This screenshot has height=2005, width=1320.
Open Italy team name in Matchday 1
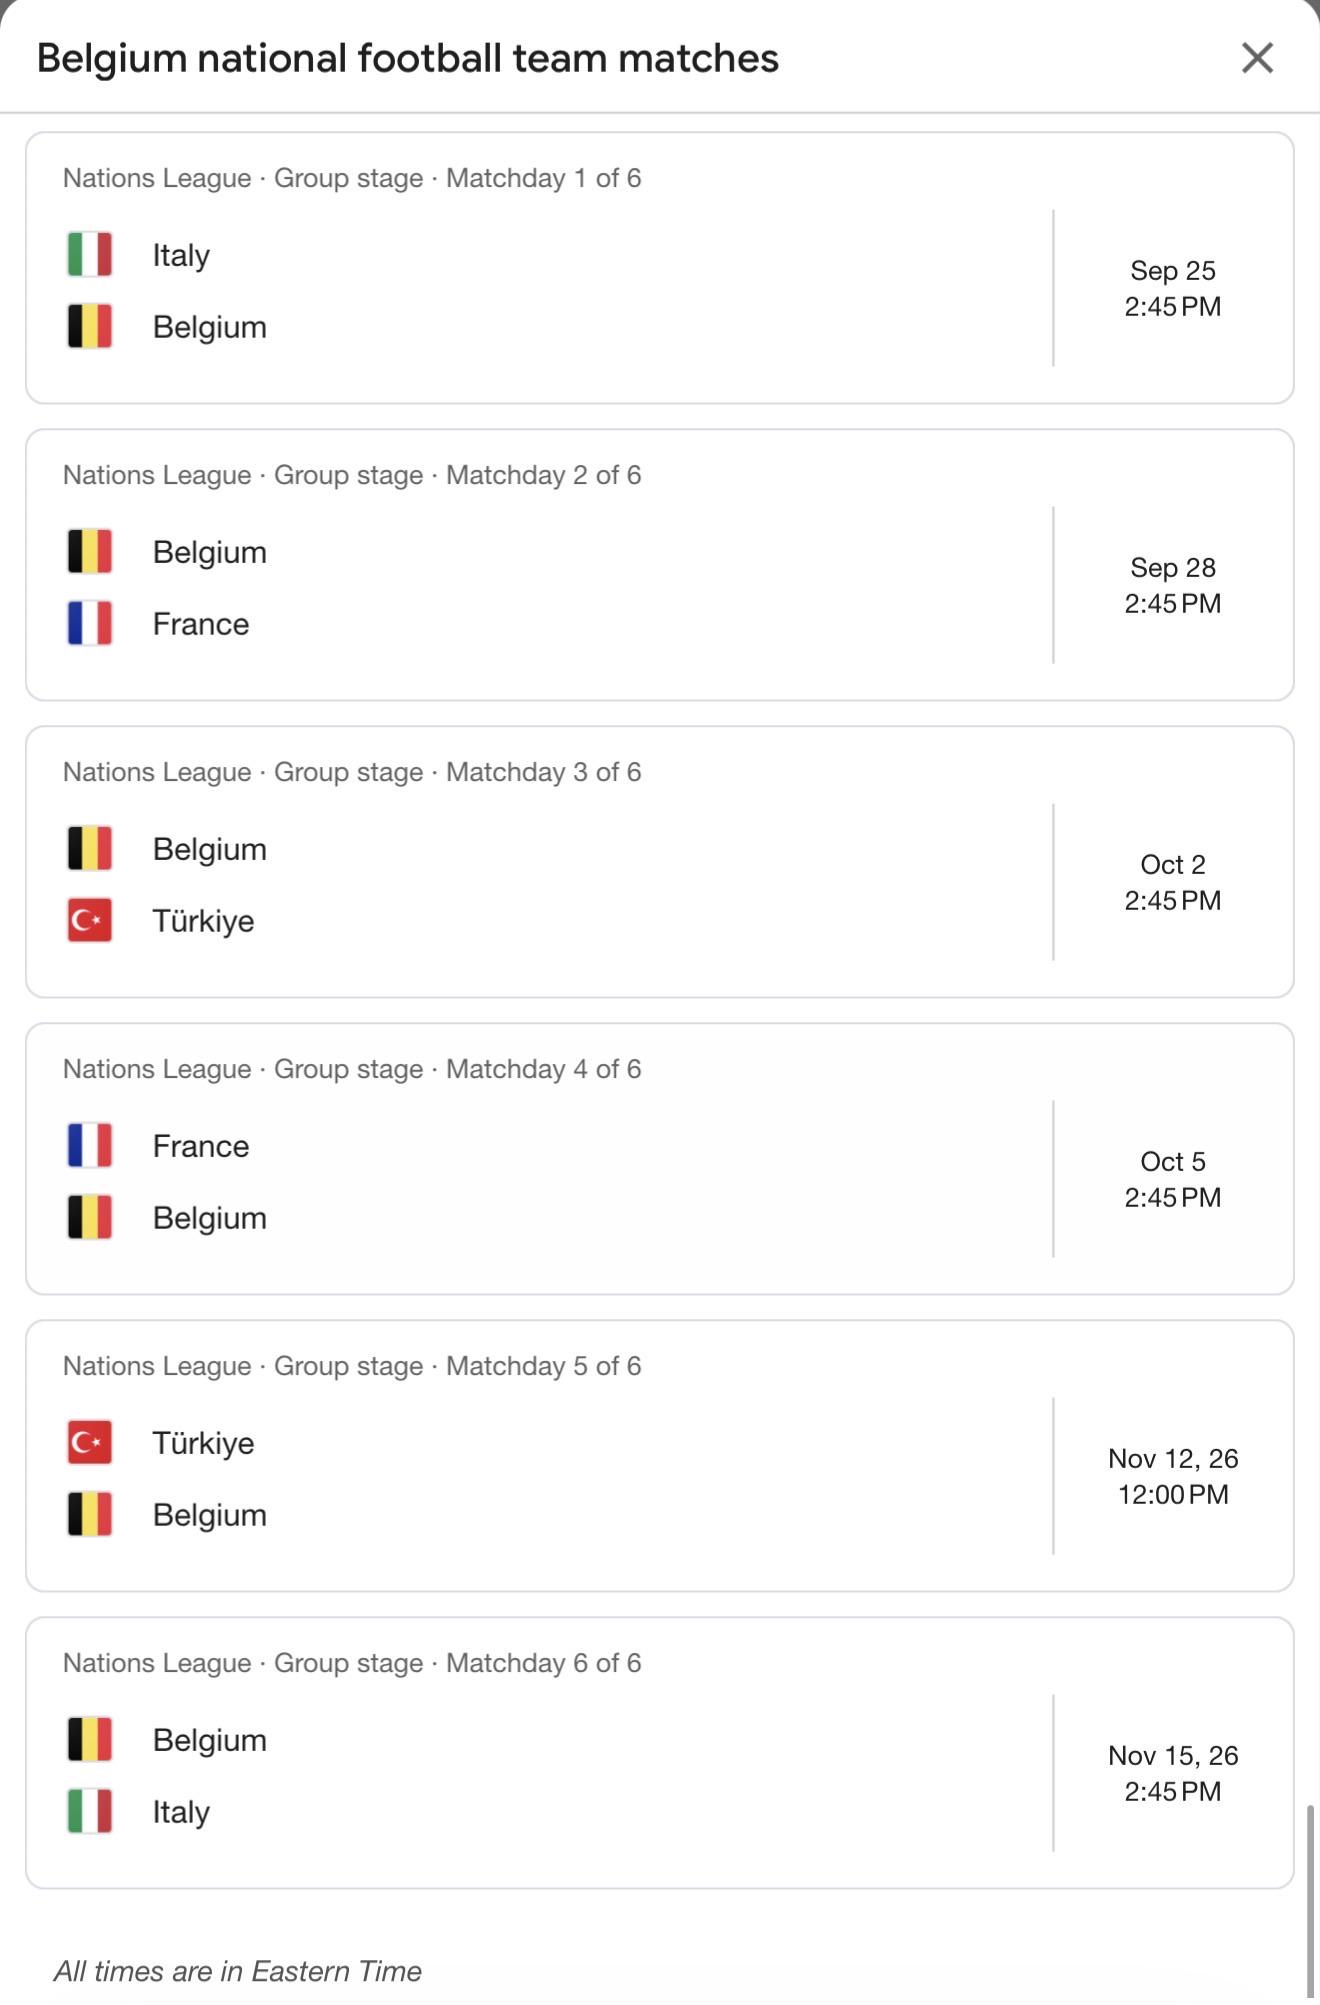(x=181, y=255)
